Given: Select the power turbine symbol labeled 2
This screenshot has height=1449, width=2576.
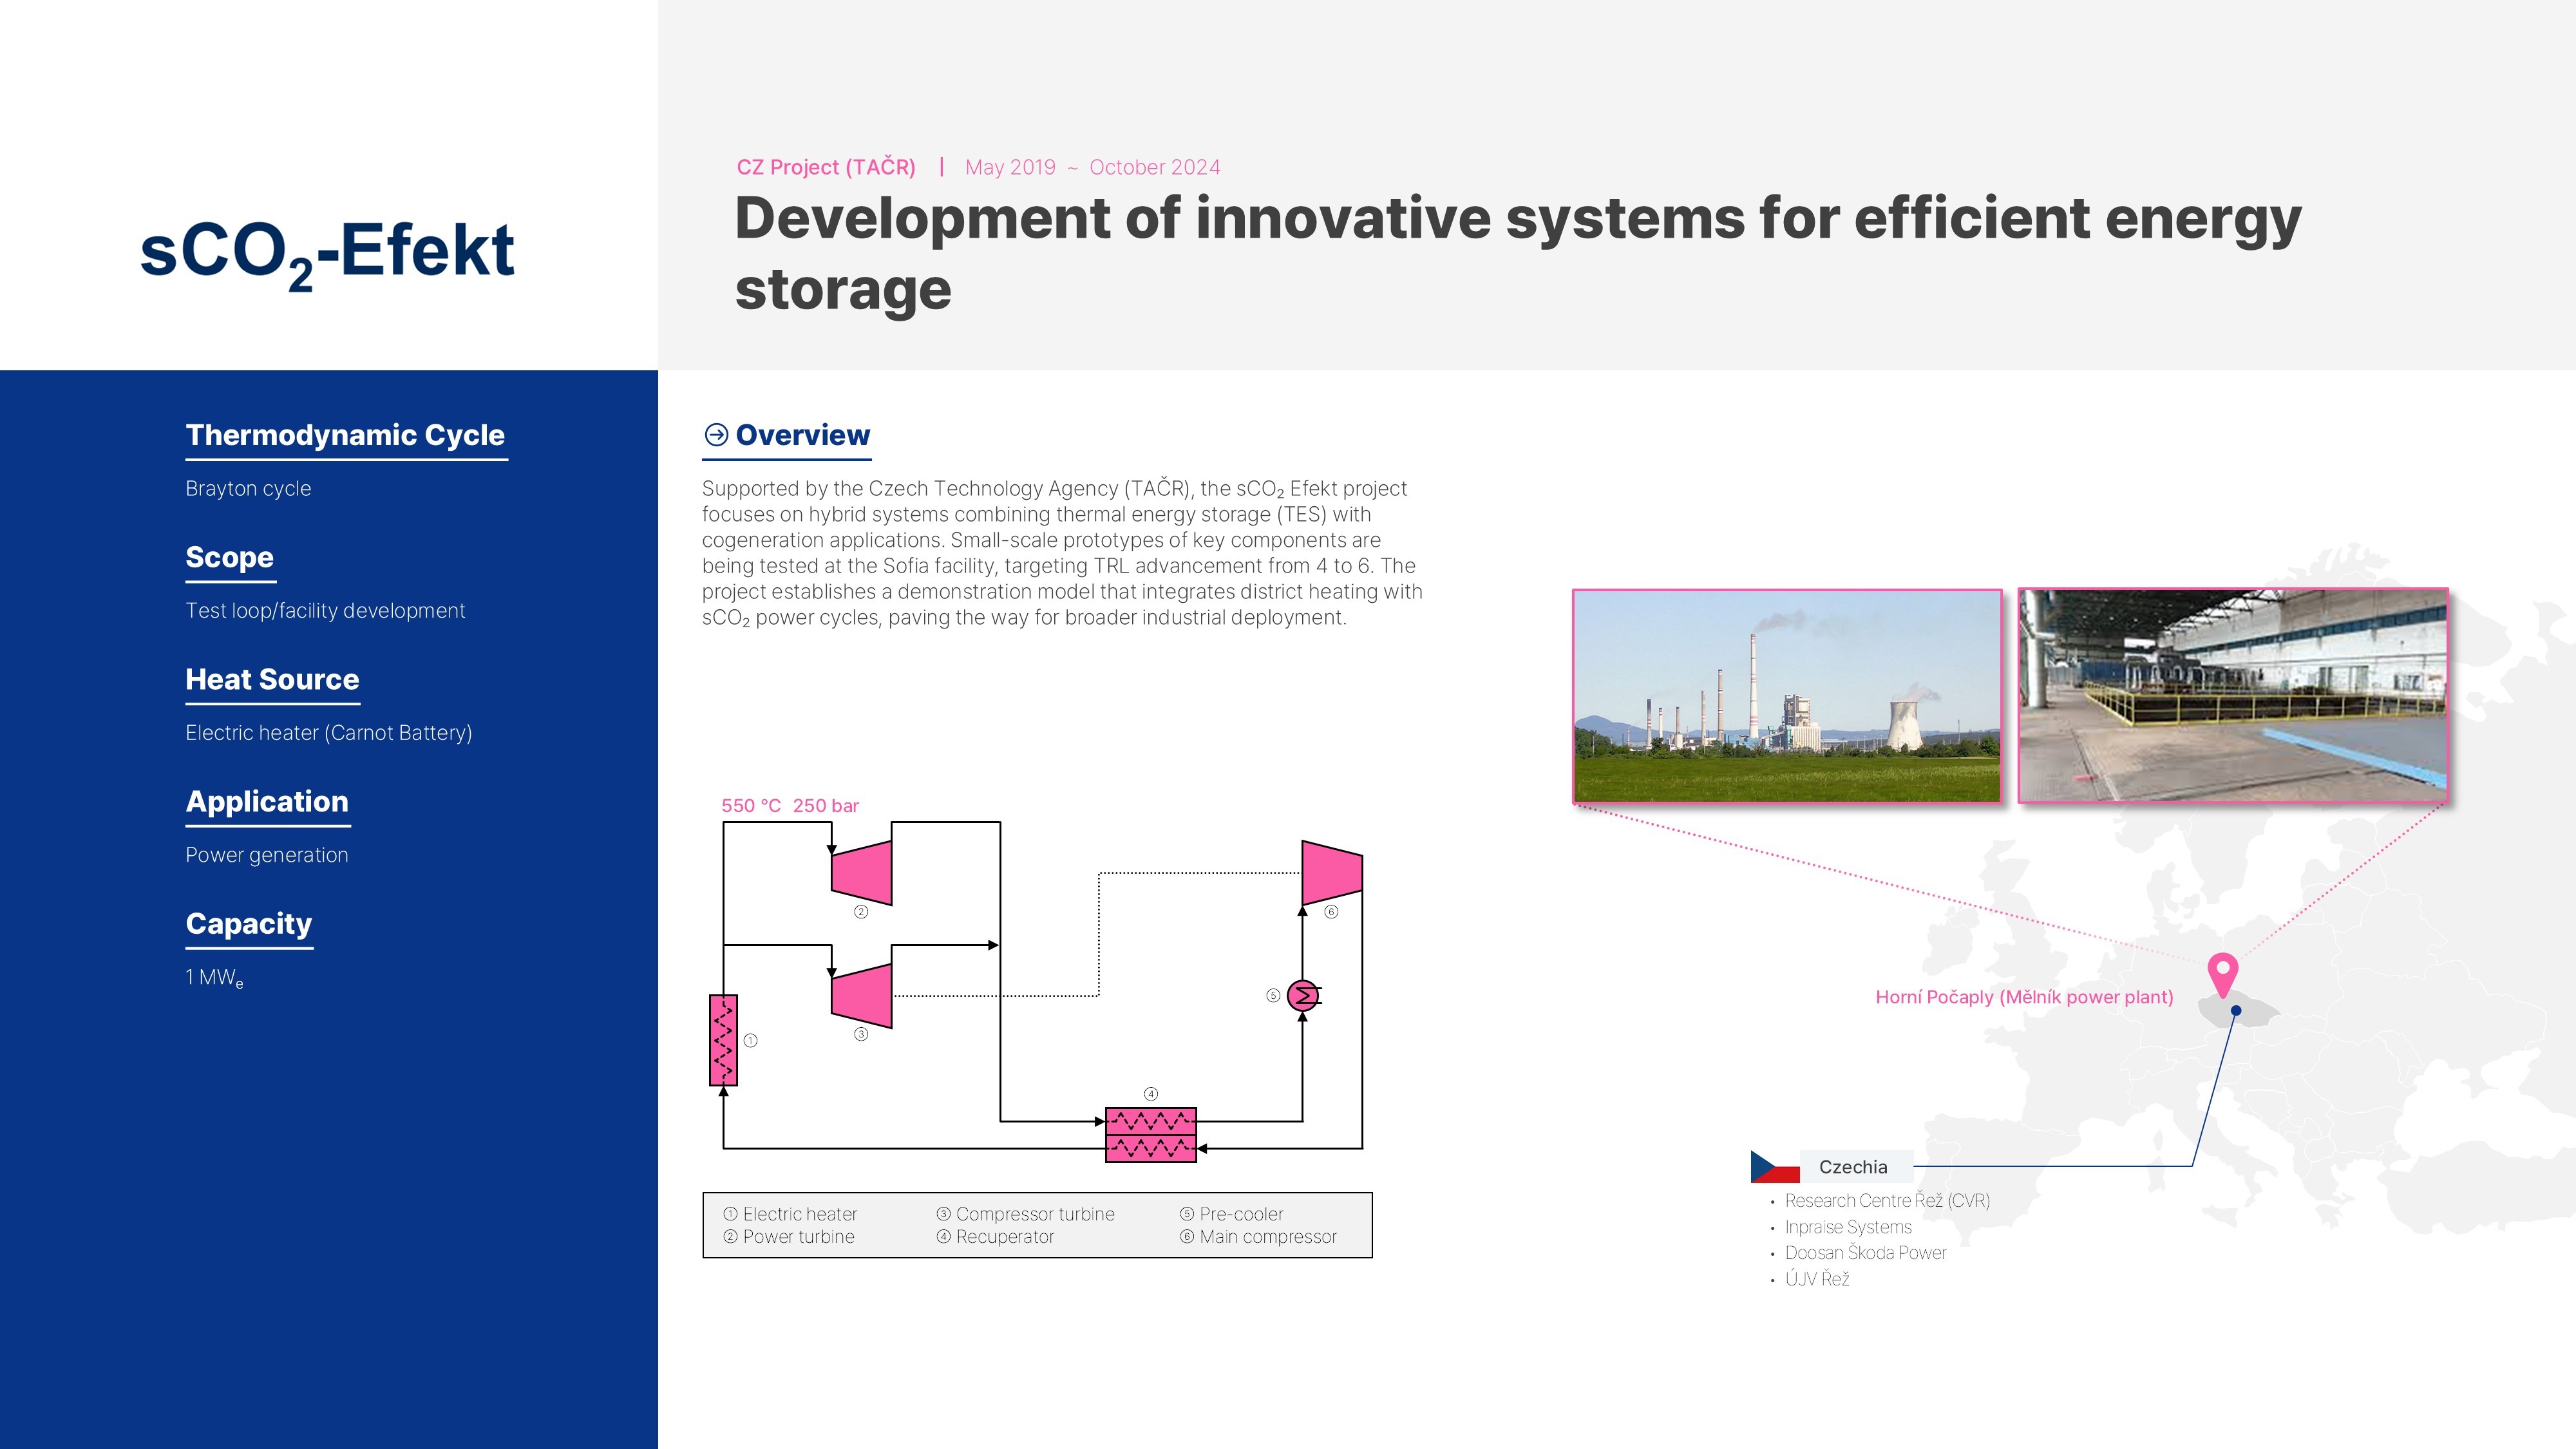Looking at the screenshot, I should click(862, 872).
